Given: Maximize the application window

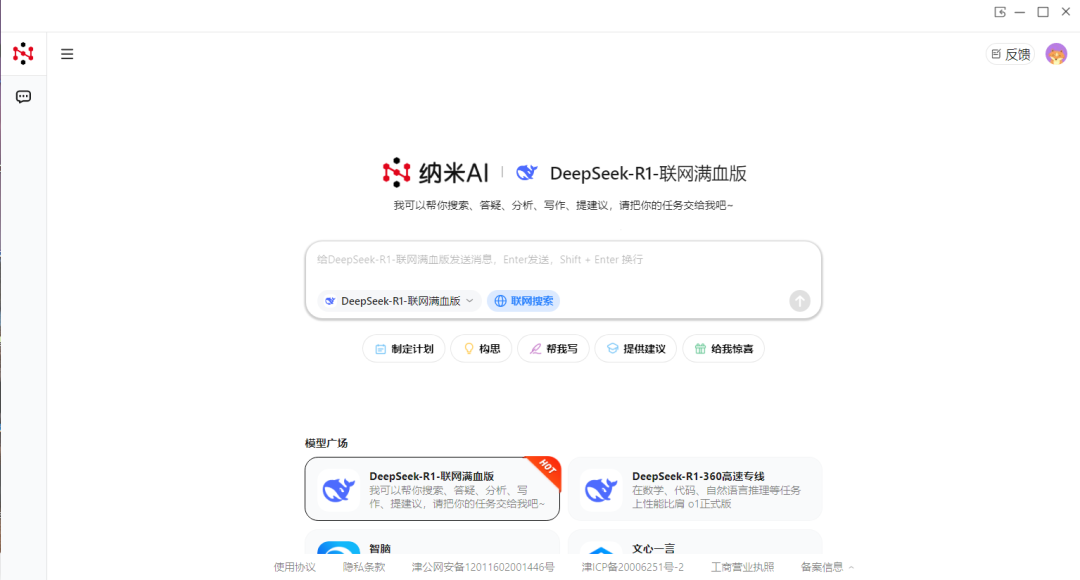Looking at the screenshot, I should 1043,12.
